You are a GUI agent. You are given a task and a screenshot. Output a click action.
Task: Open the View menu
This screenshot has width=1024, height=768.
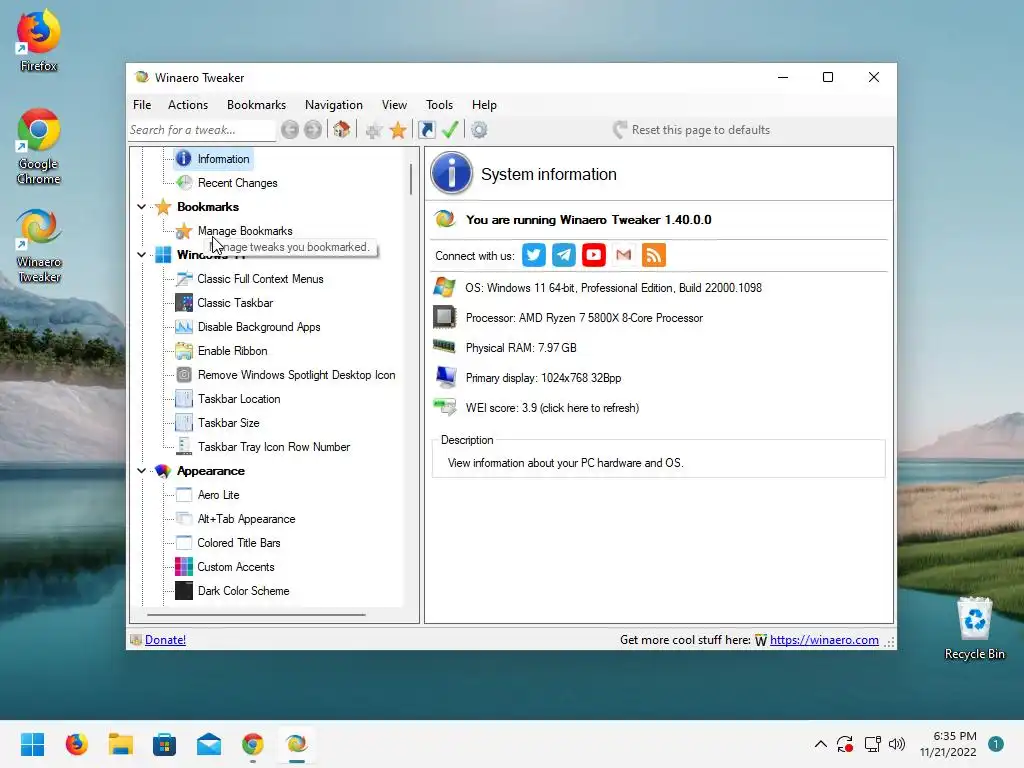(394, 104)
